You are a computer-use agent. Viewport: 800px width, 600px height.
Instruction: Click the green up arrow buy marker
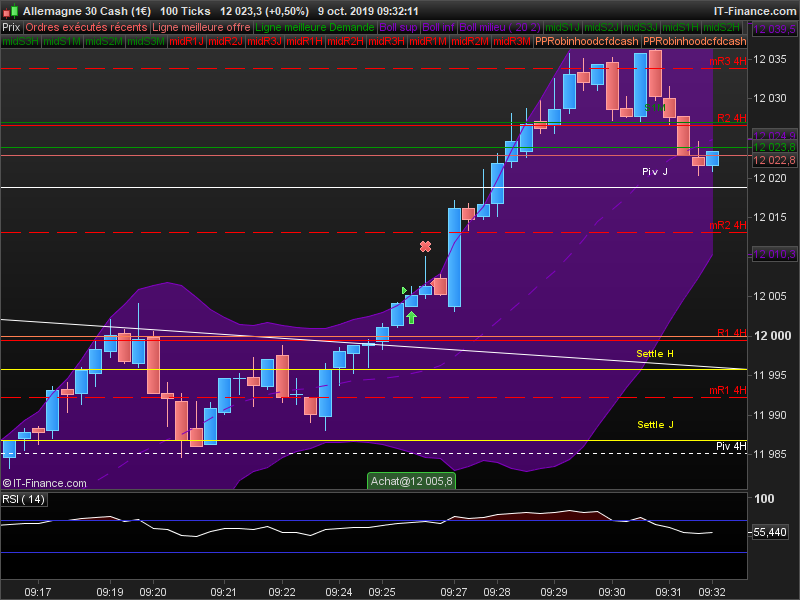tap(411, 317)
